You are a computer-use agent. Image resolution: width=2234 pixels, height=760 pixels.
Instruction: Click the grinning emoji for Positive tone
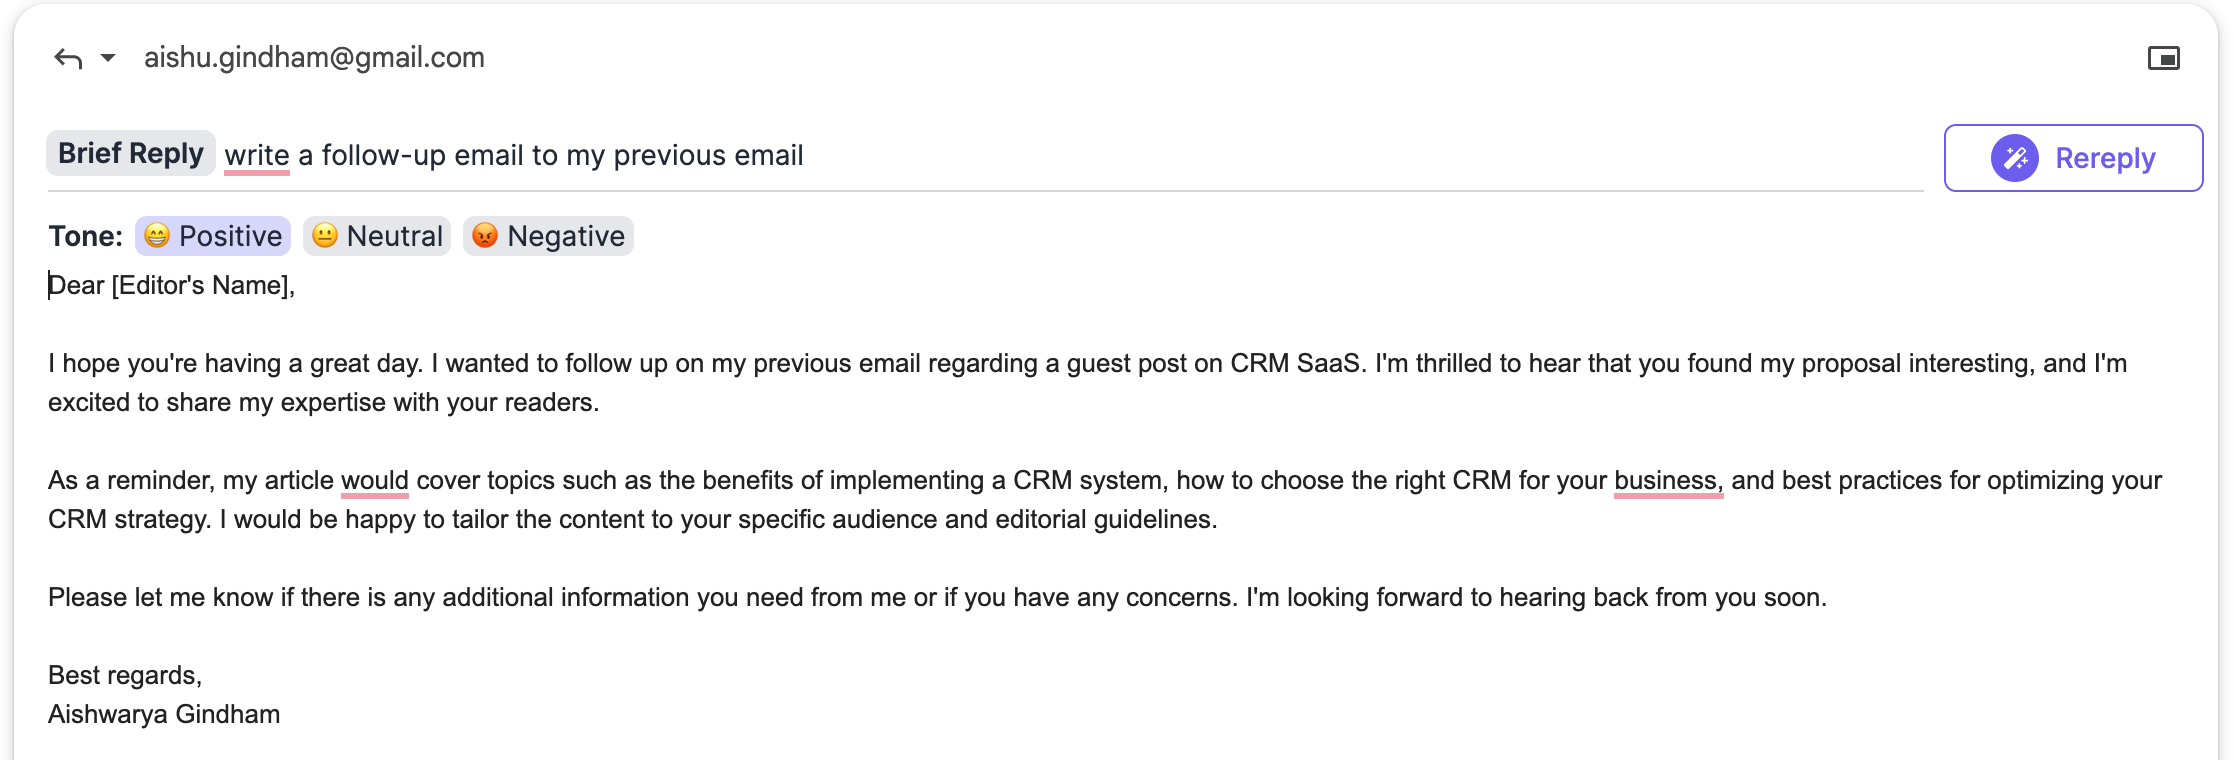coord(157,236)
